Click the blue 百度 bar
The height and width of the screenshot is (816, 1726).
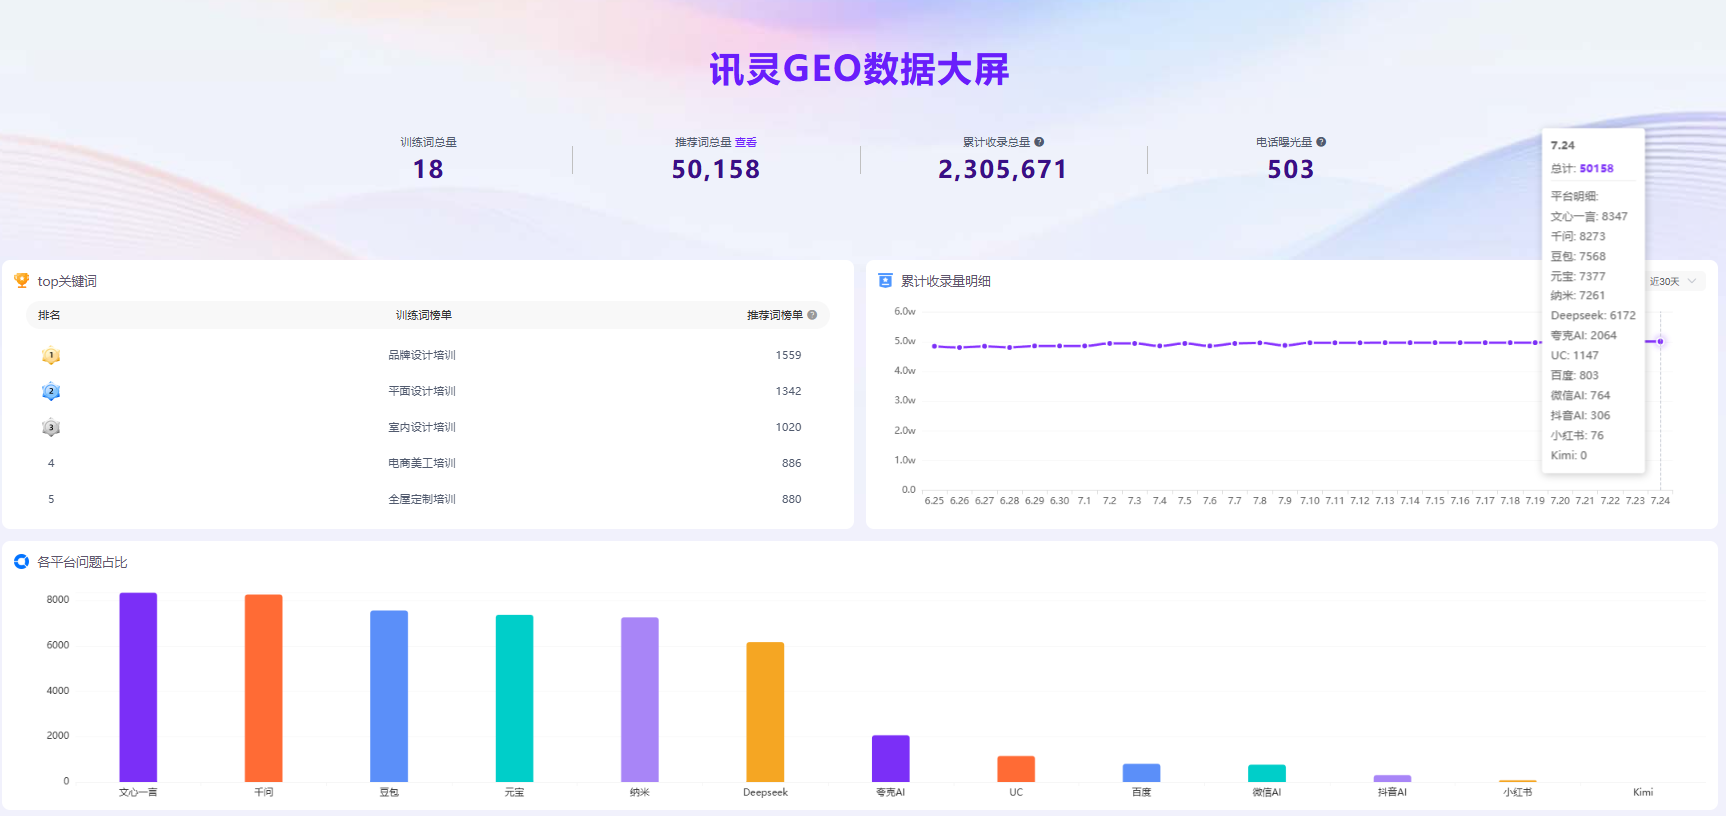click(1141, 773)
